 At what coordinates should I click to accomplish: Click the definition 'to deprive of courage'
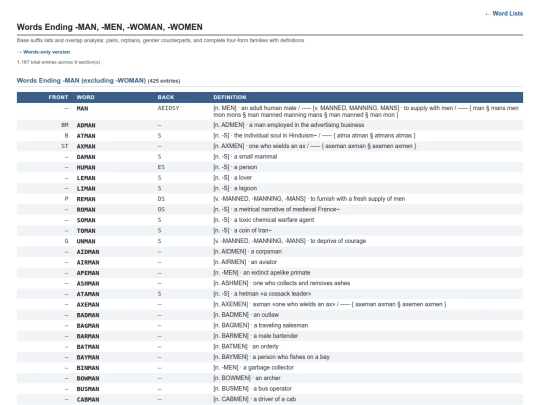click(x=338, y=241)
